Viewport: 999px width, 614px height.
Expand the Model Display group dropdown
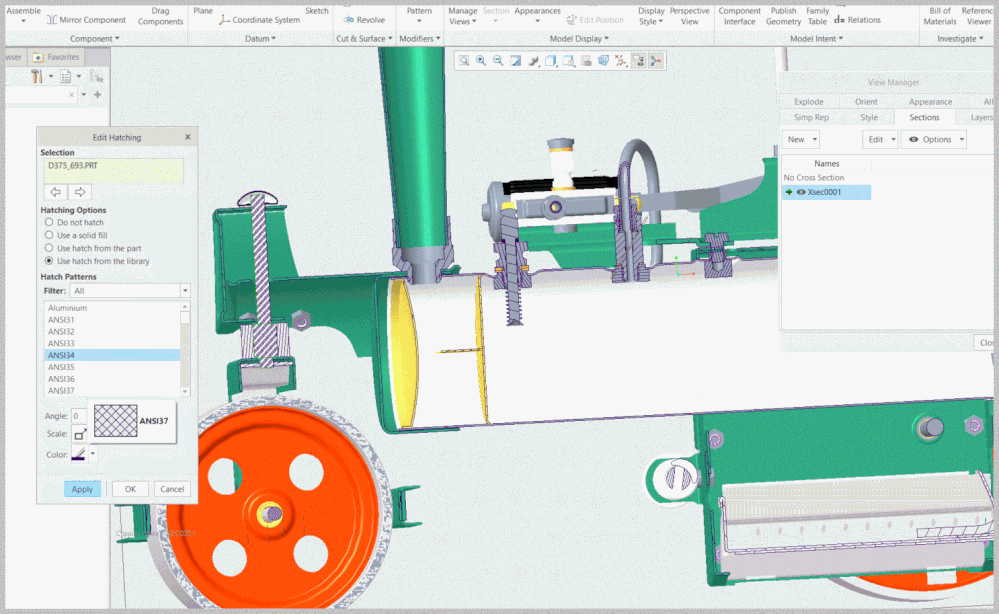pyautogui.click(x=579, y=39)
